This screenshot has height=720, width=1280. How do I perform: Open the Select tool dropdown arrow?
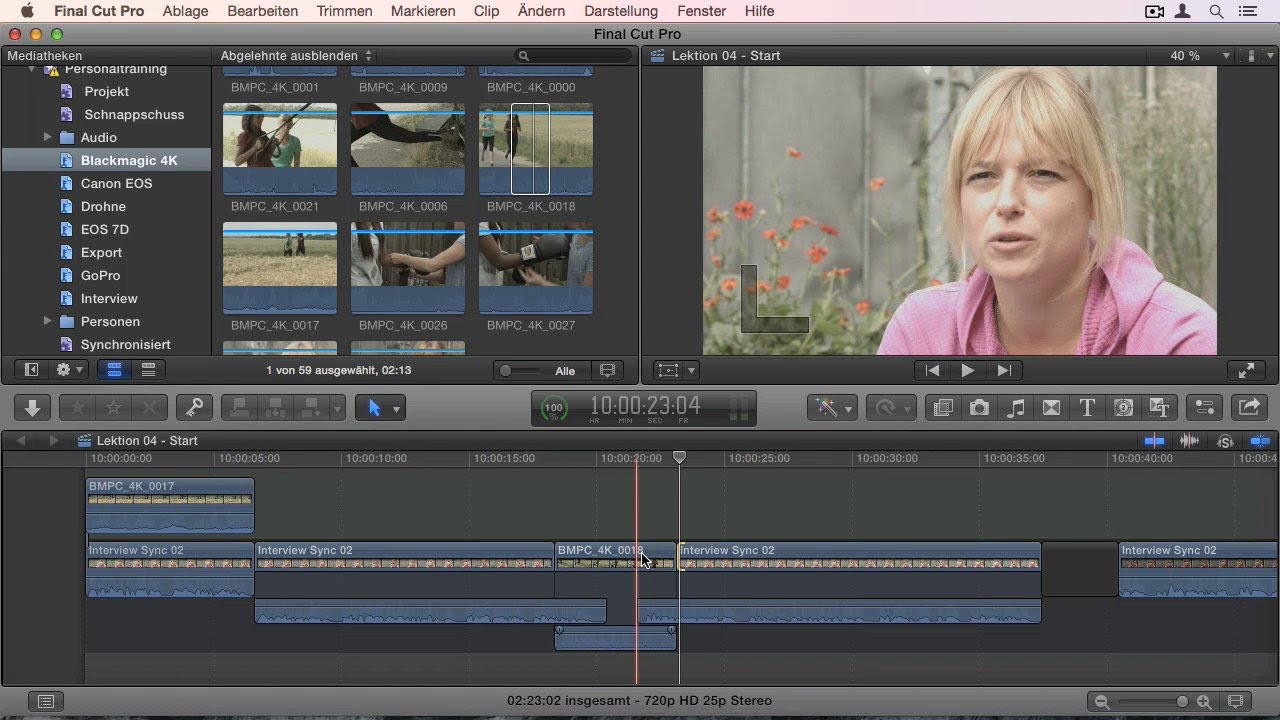coord(396,408)
